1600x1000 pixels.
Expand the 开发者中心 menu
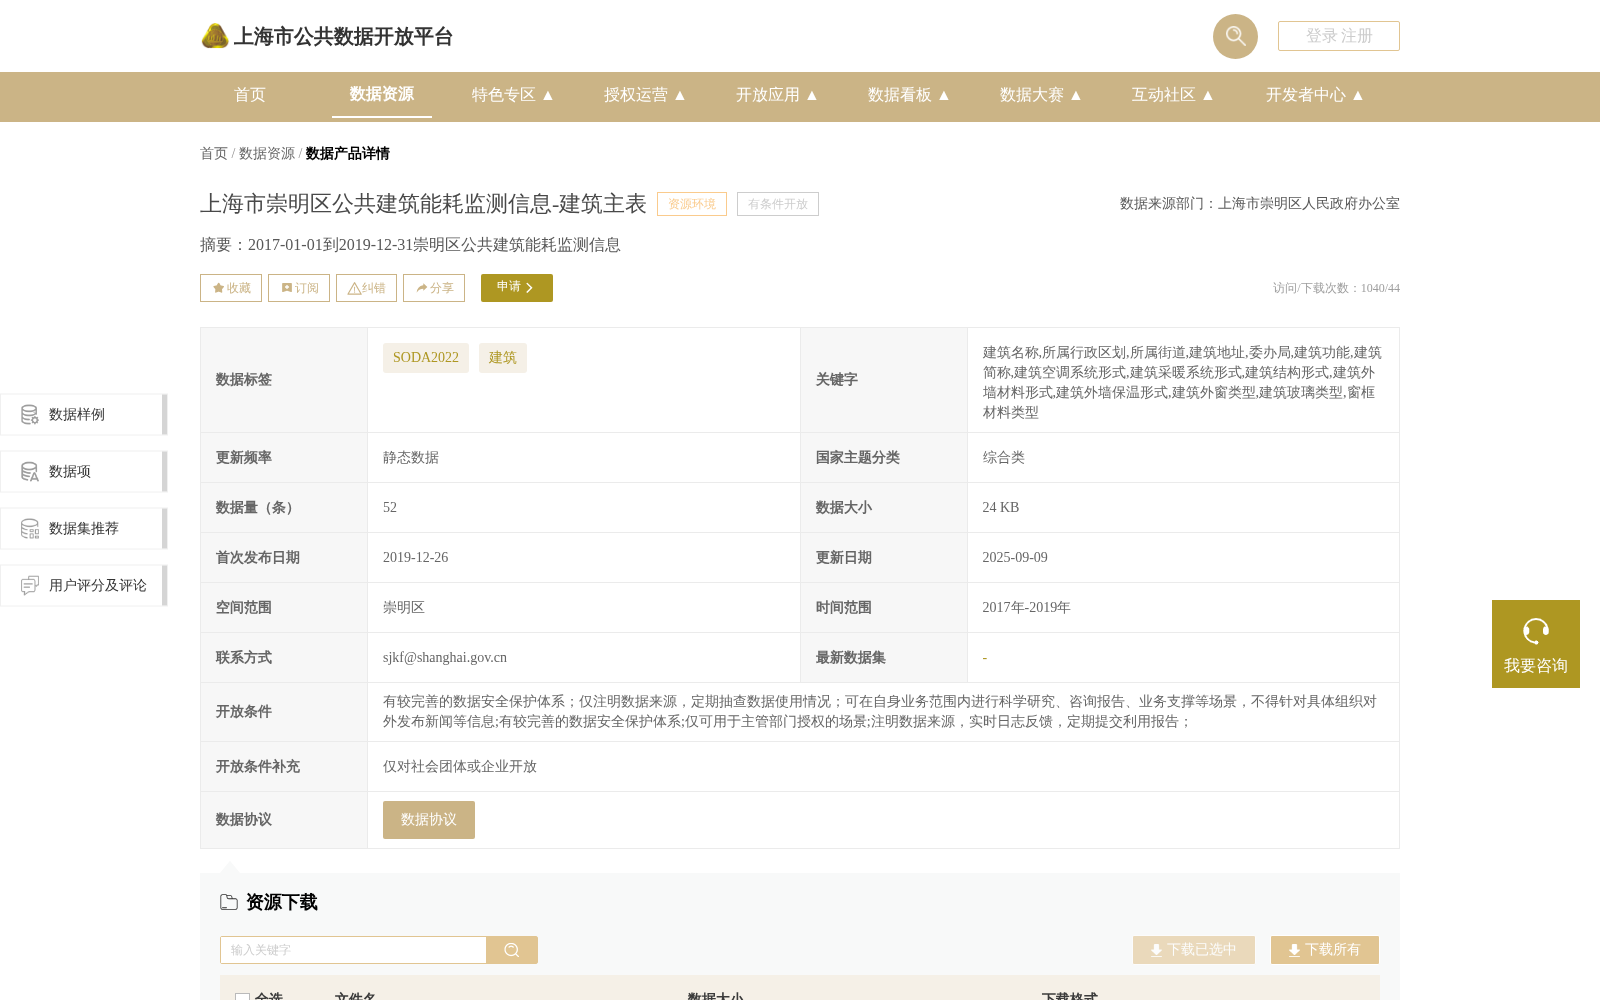[x=1314, y=95]
